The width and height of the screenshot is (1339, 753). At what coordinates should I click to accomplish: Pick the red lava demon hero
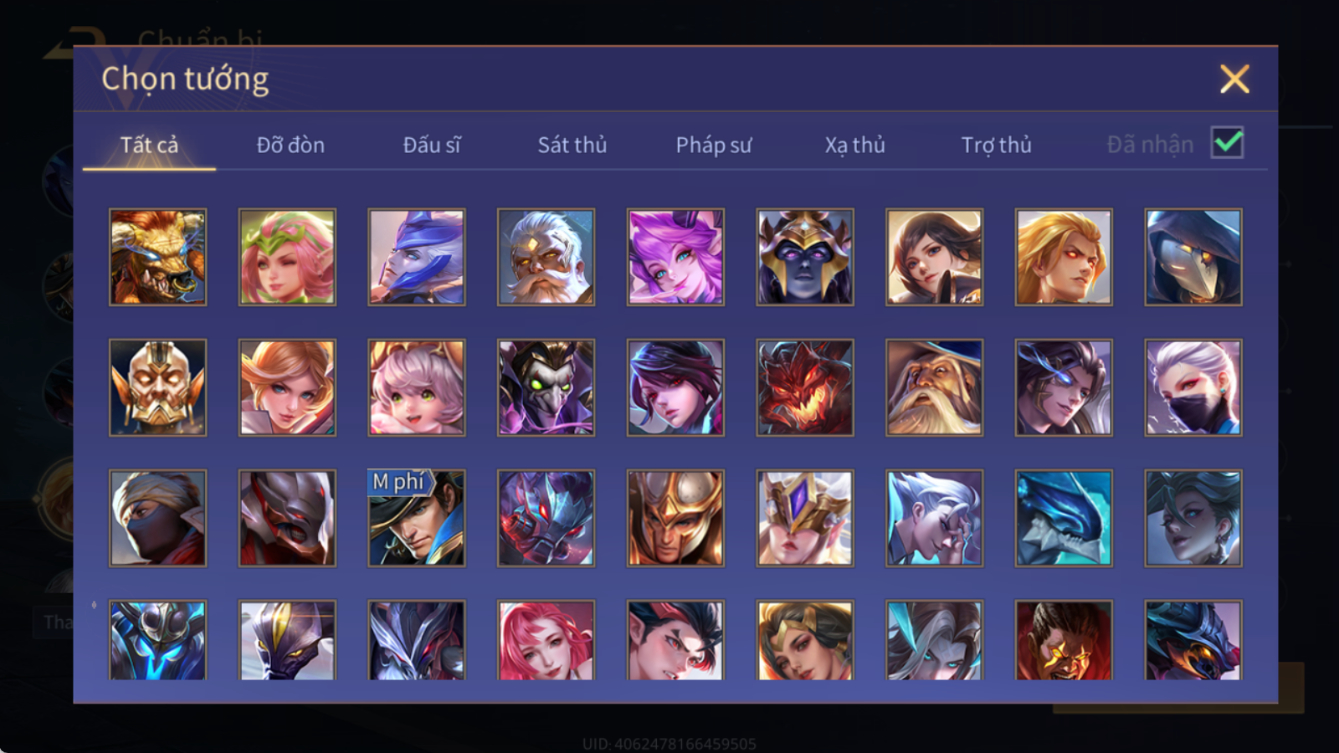coord(805,388)
